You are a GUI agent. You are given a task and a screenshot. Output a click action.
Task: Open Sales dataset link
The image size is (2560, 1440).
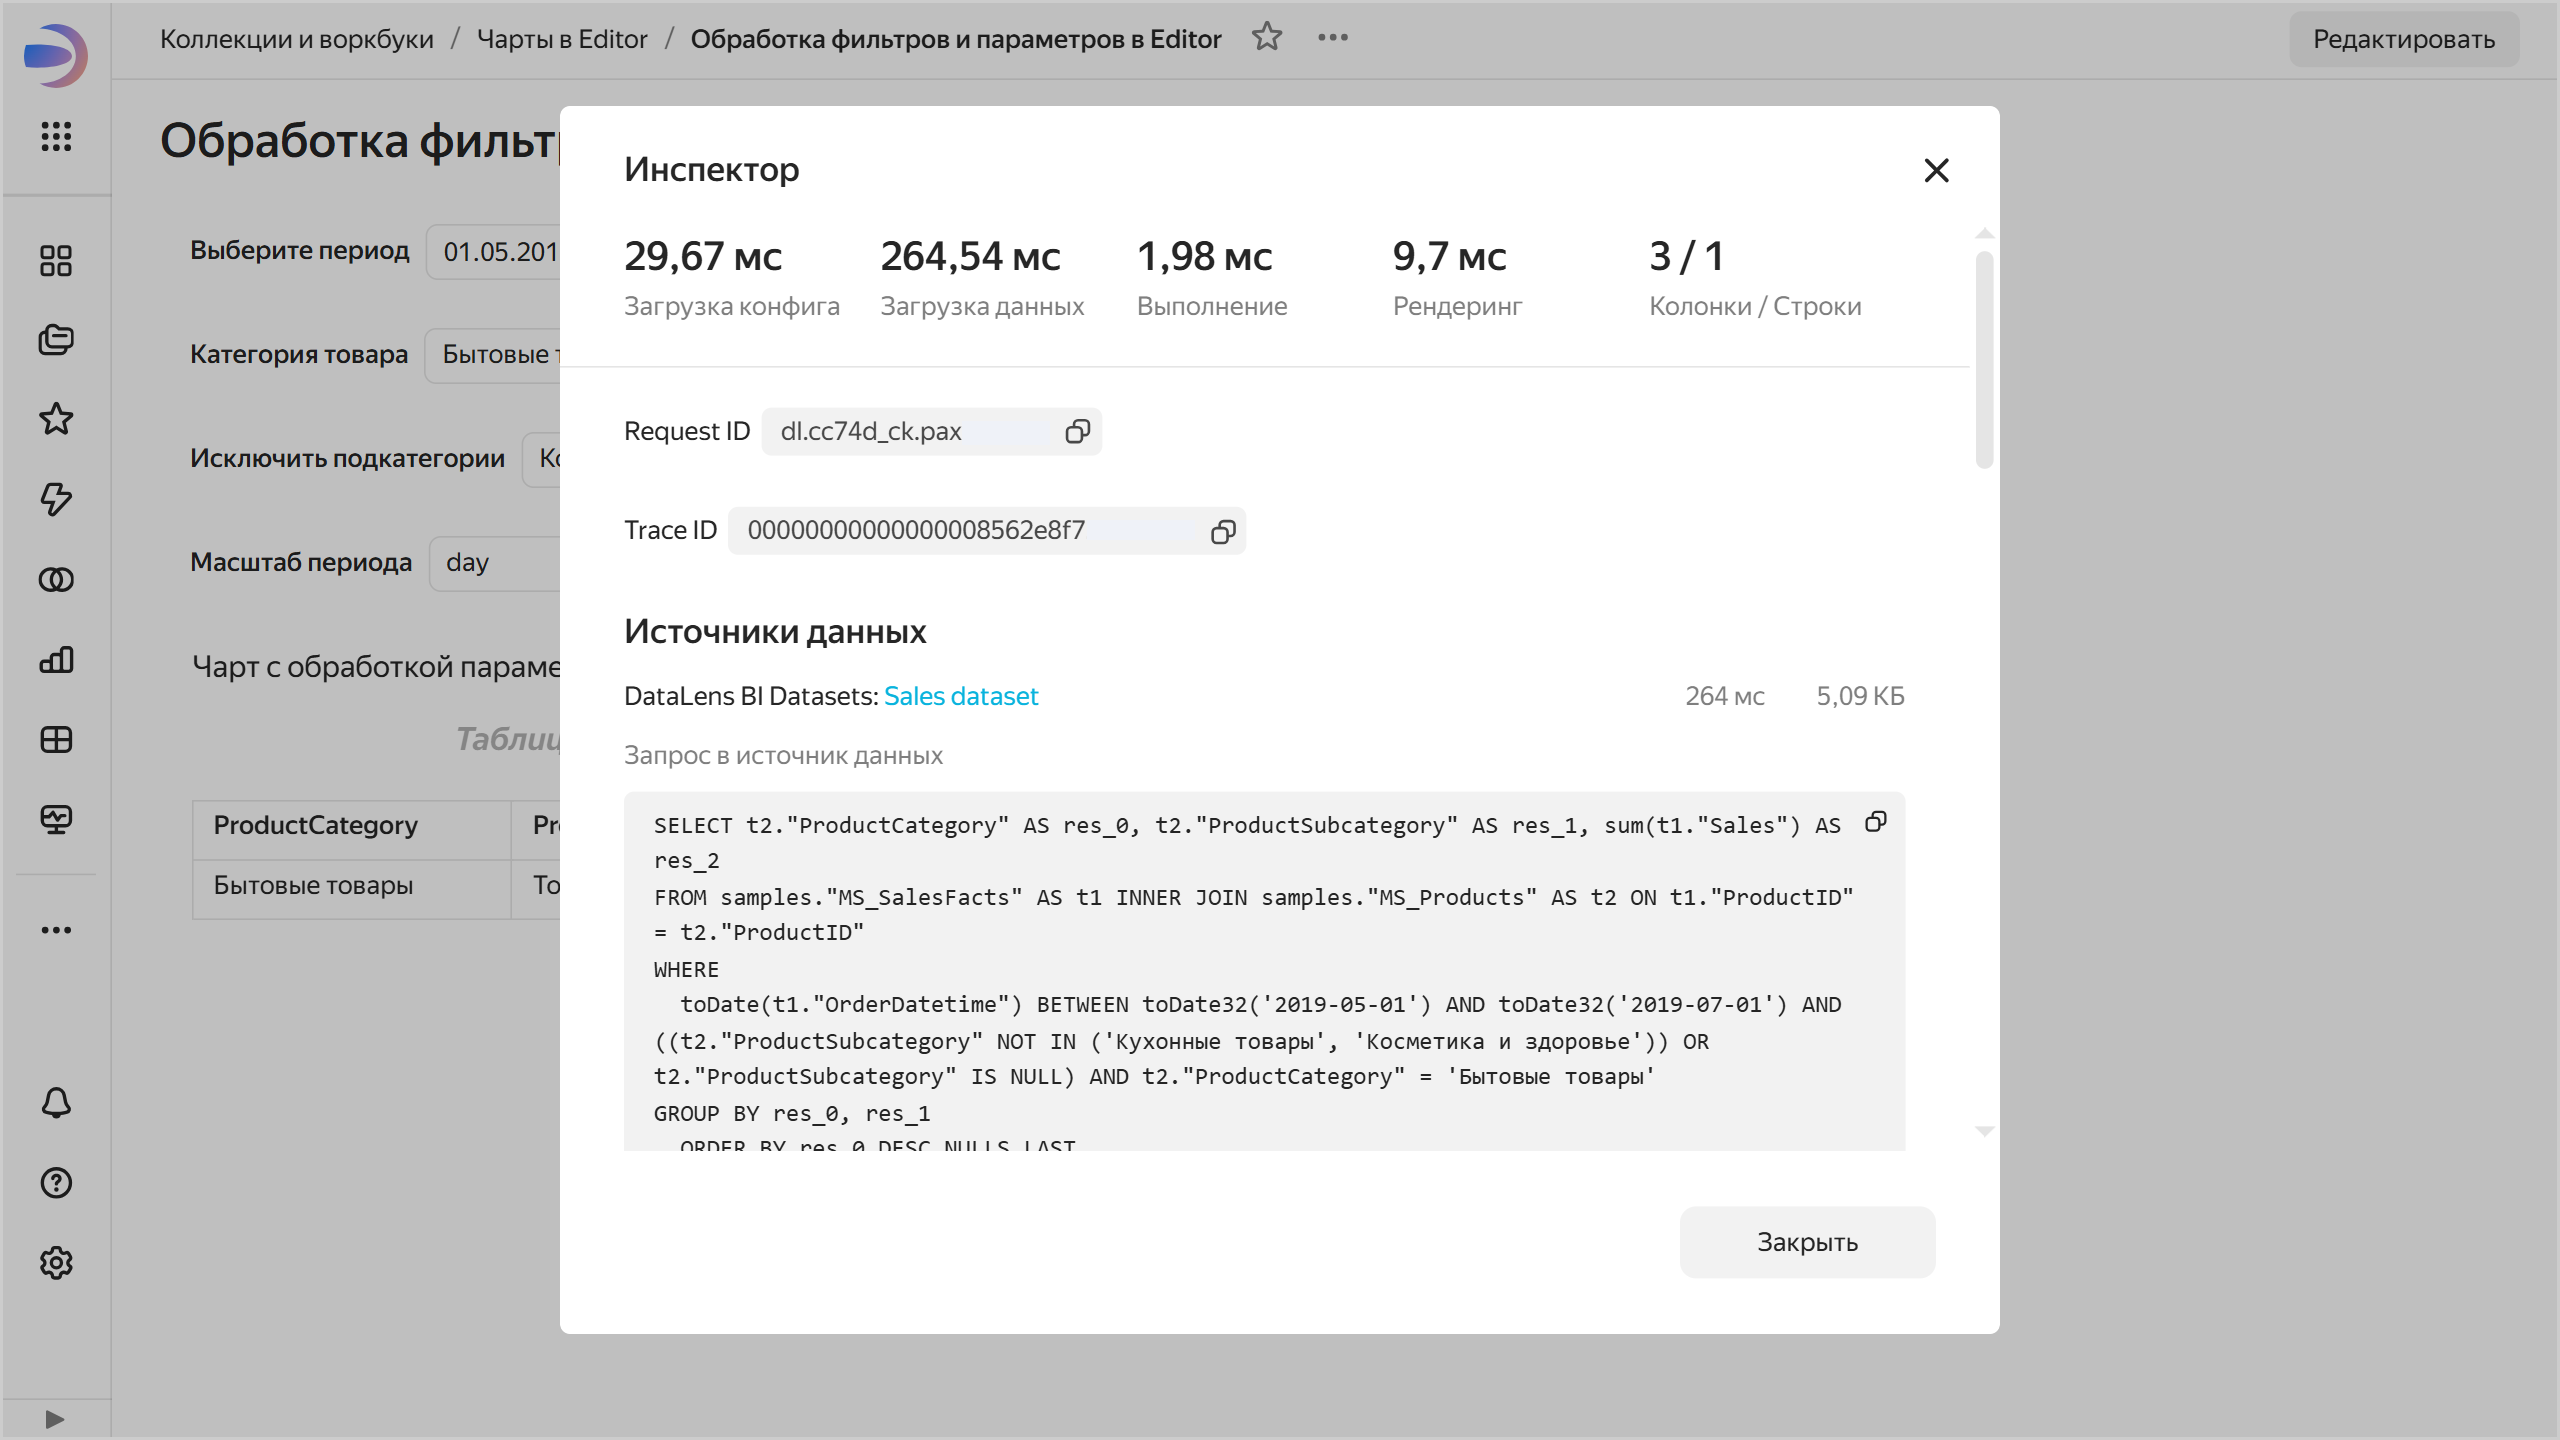(960, 696)
